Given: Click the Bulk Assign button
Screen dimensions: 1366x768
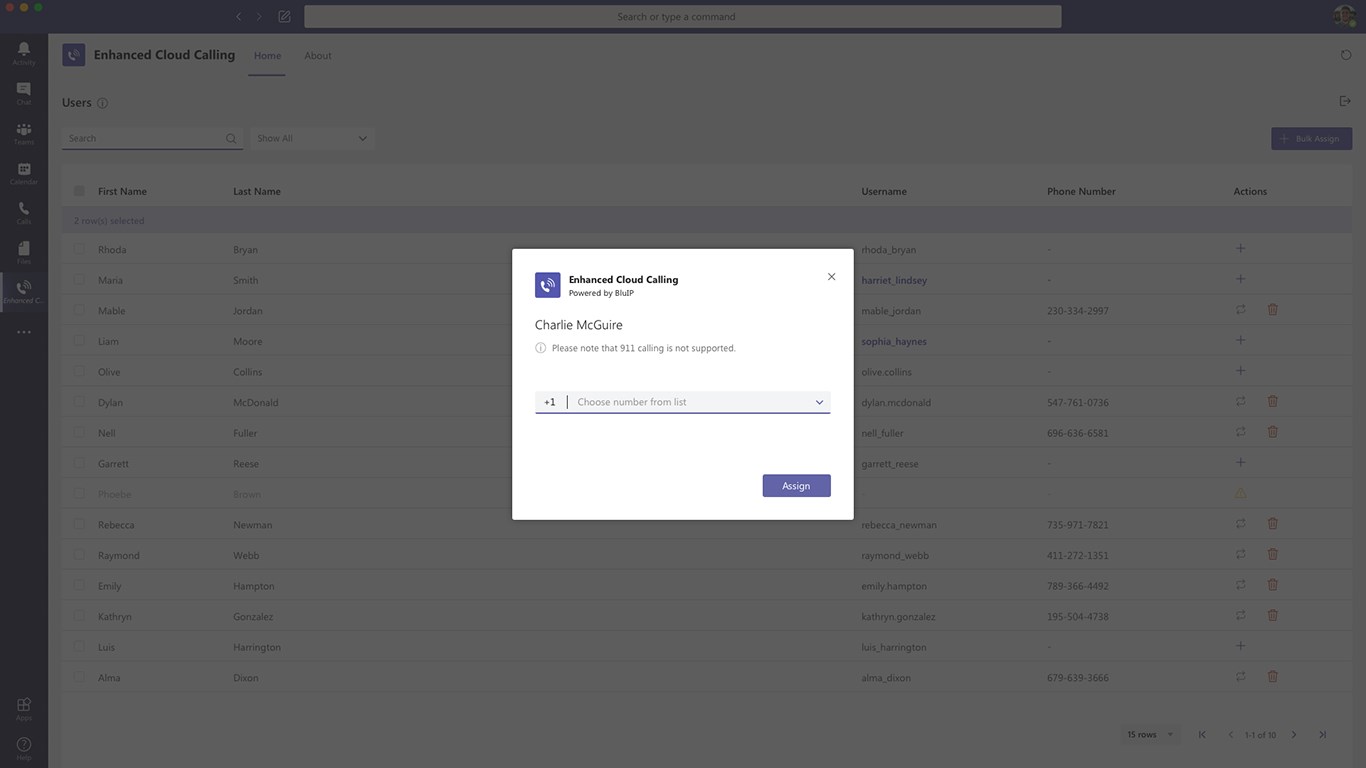Looking at the screenshot, I should (1311, 138).
